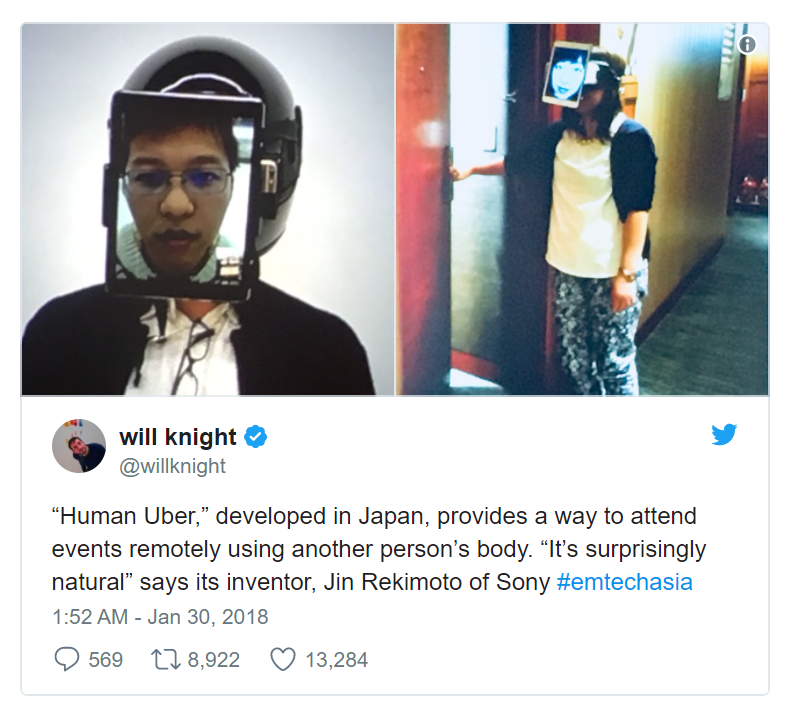Screen dimensions: 785x726
Task: Open the hallway photo on right
Action: point(583,209)
